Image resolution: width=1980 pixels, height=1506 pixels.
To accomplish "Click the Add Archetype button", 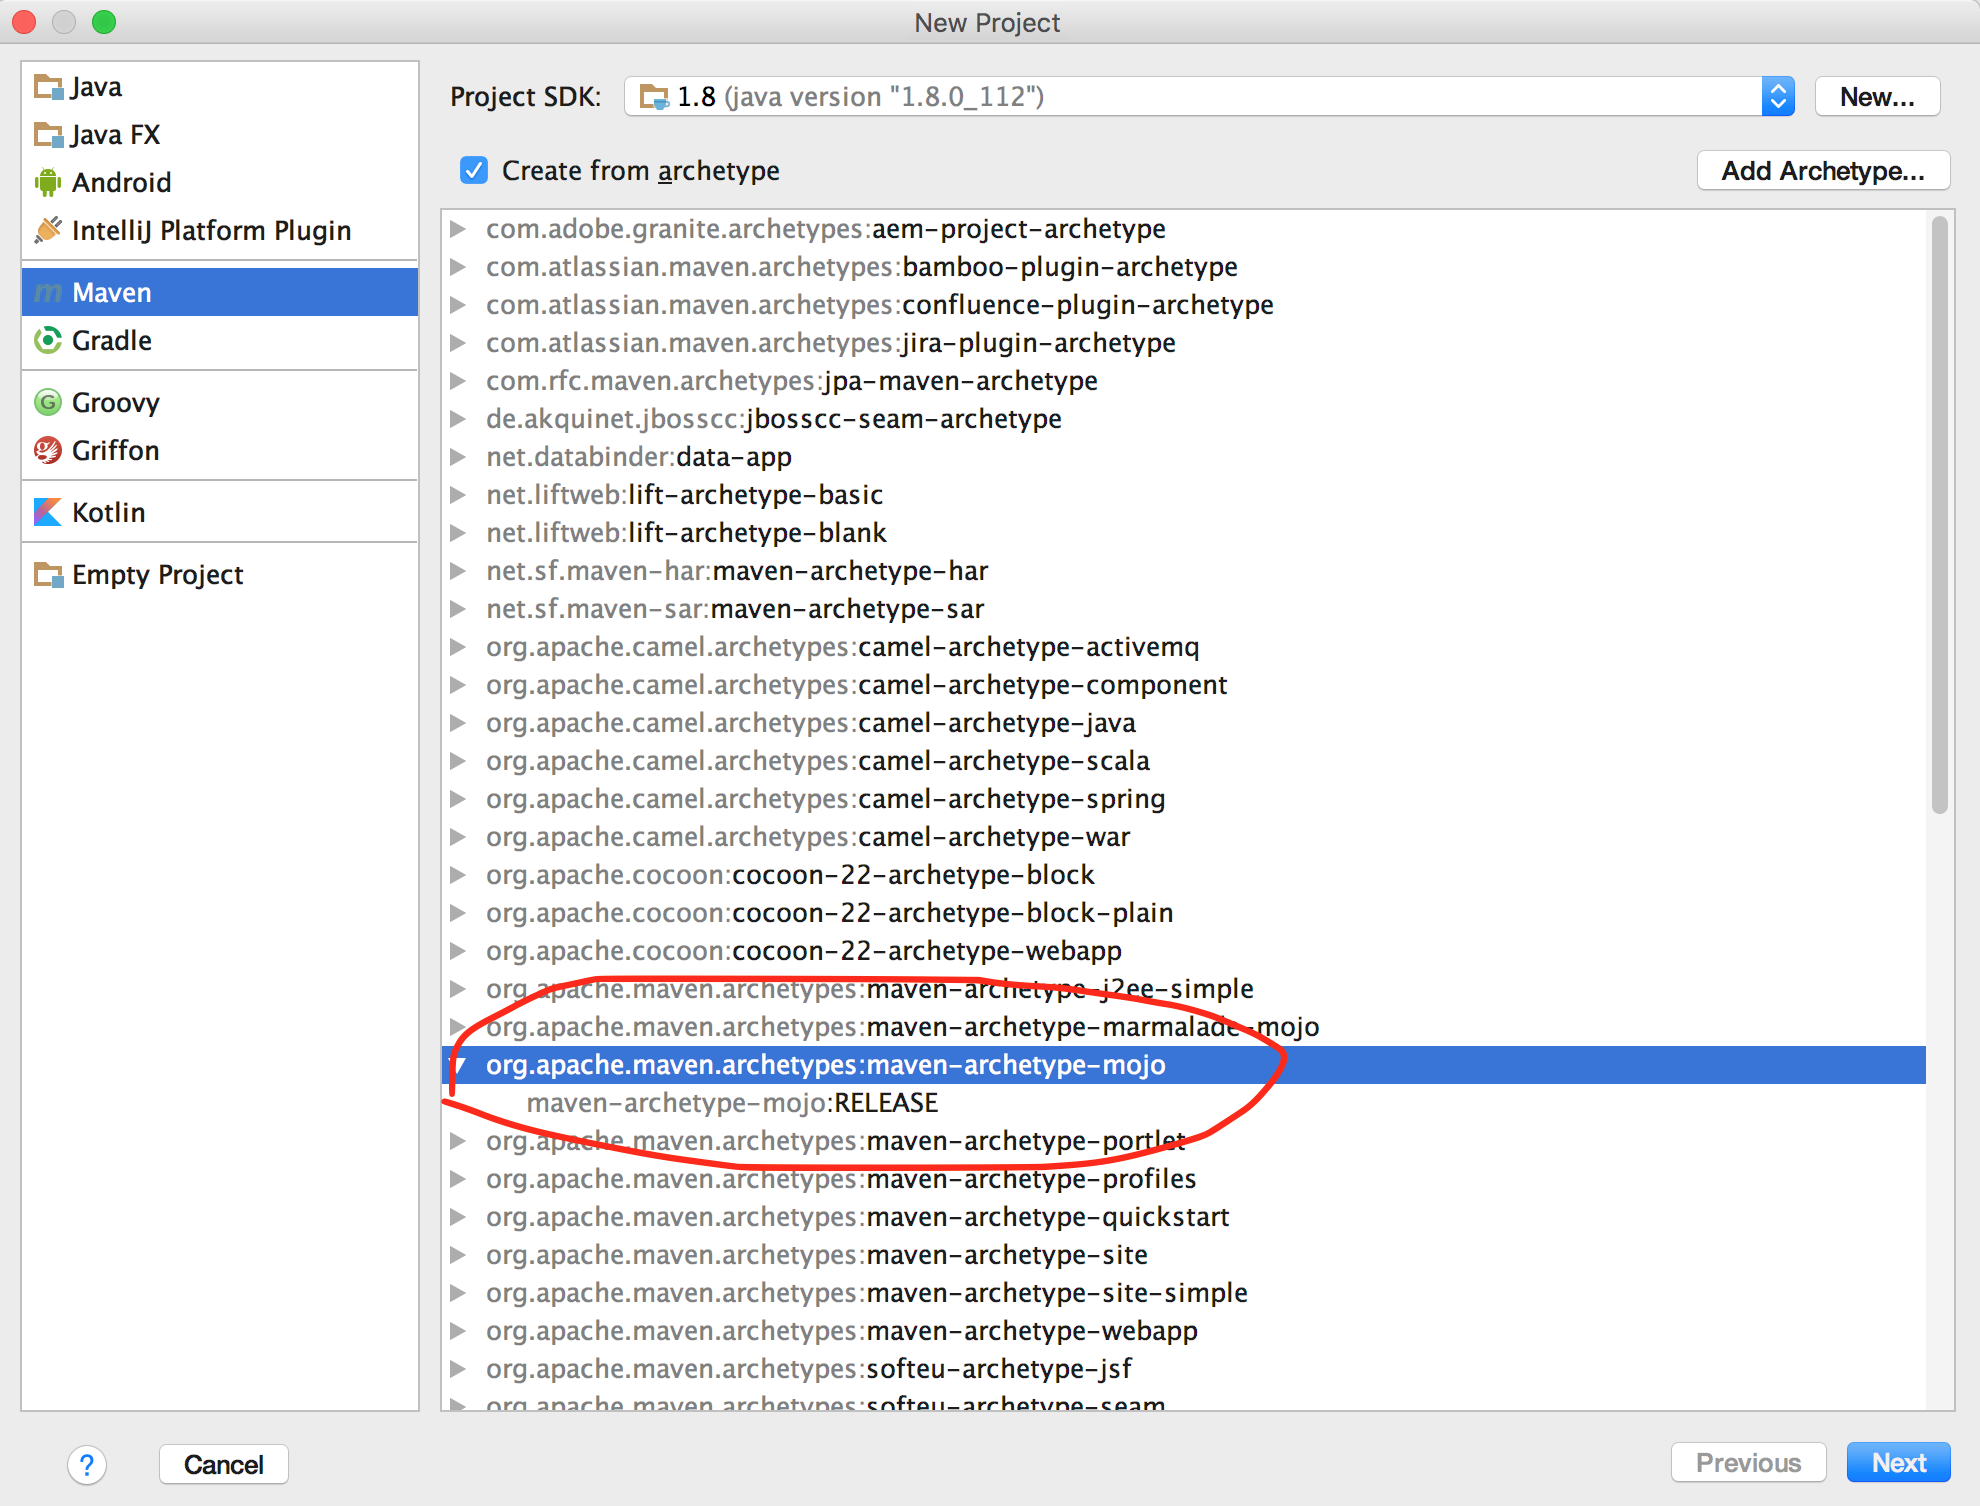I will pos(1819,171).
